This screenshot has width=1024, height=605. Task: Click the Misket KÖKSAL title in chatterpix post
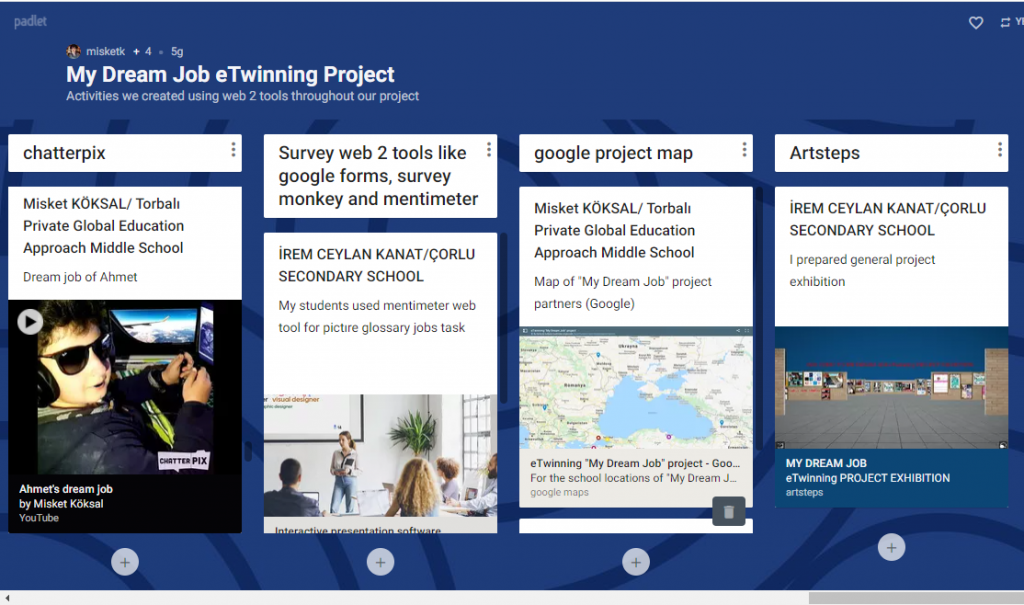click(x=104, y=225)
